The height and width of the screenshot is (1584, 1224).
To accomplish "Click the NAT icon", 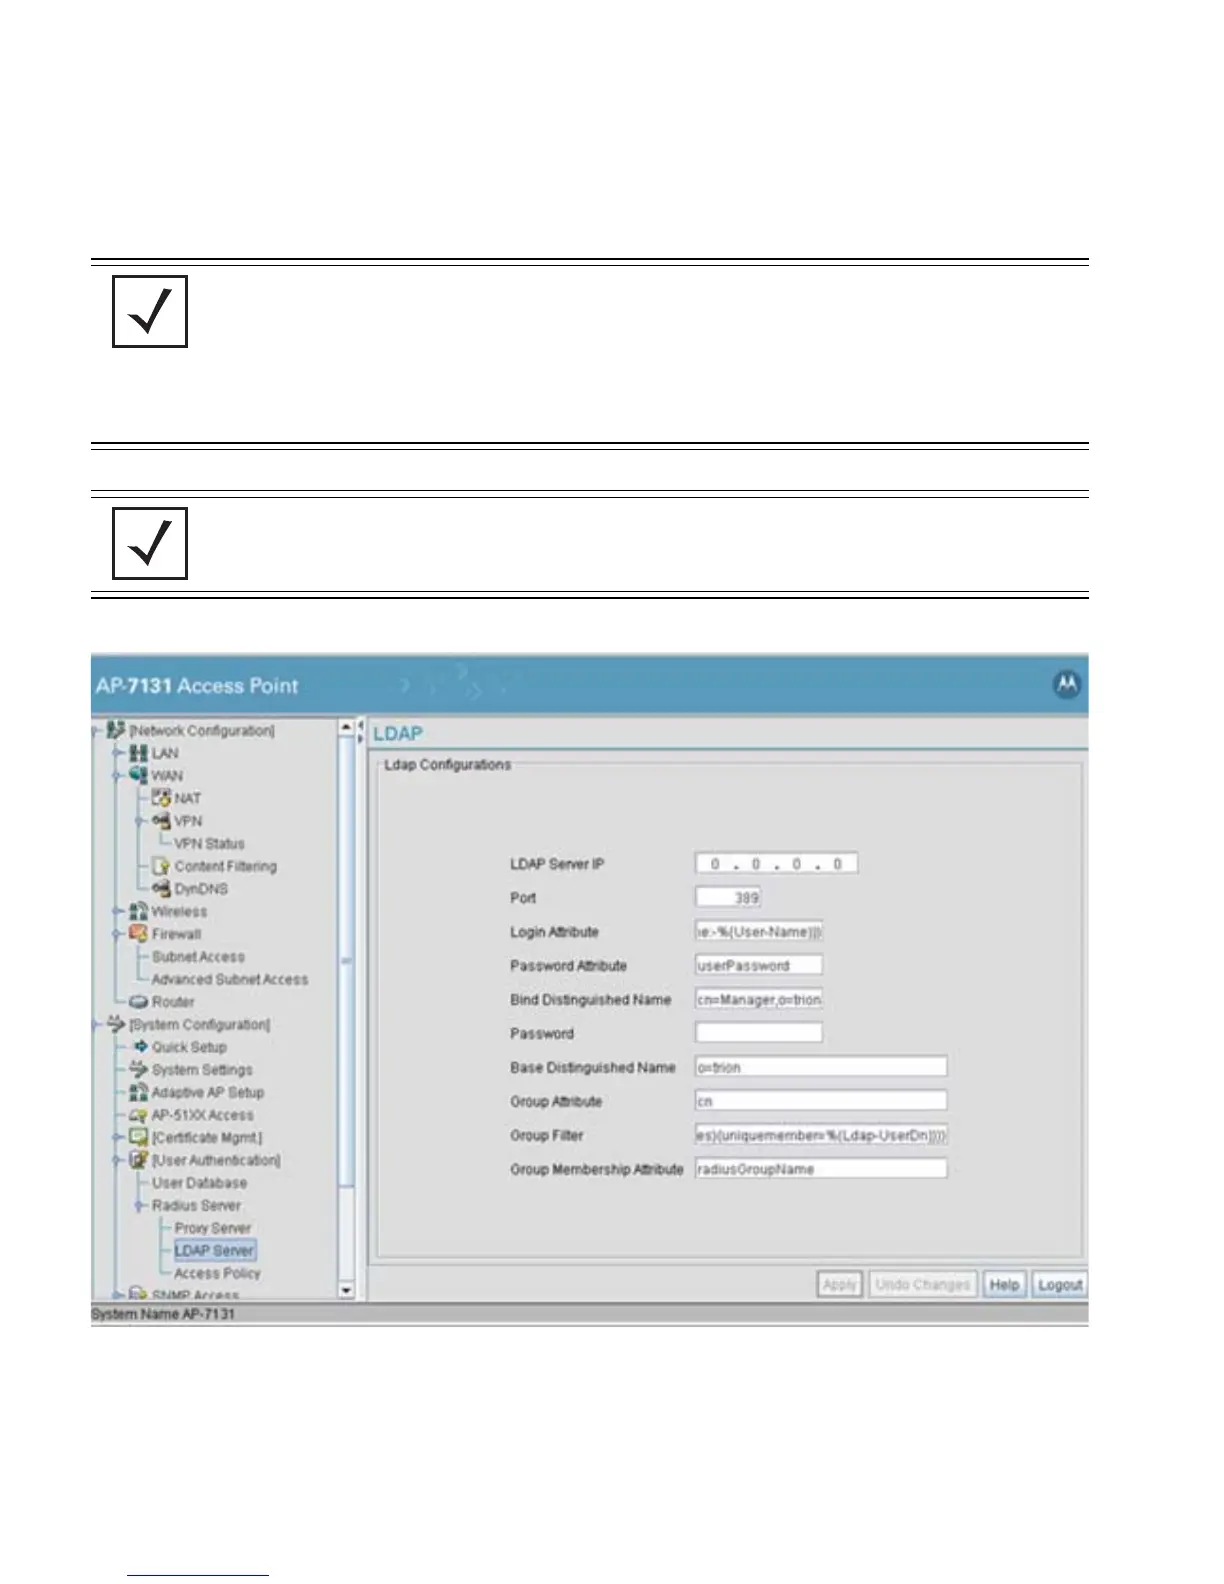I will click(x=162, y=798).
